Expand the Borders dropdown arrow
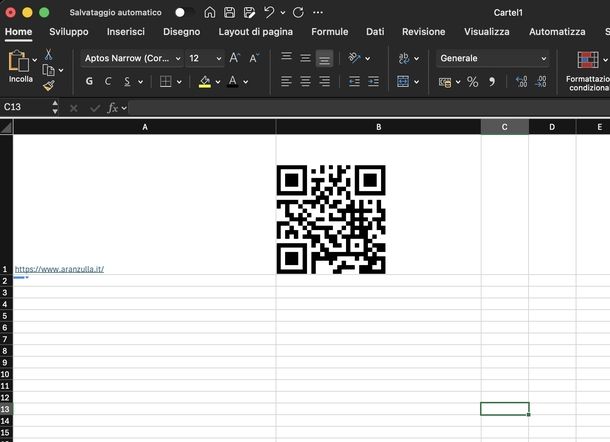Image resolution: width=610 pixels, height=442 pixels. [179, 82]
